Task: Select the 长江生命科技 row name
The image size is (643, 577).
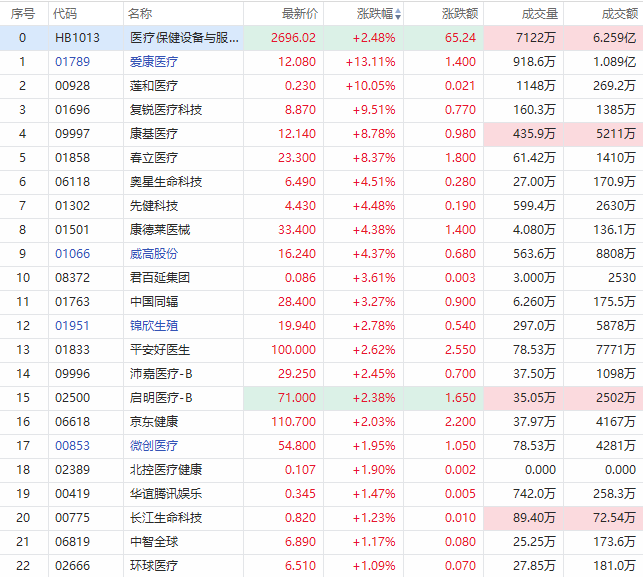Action: click(x=166, y=518)
